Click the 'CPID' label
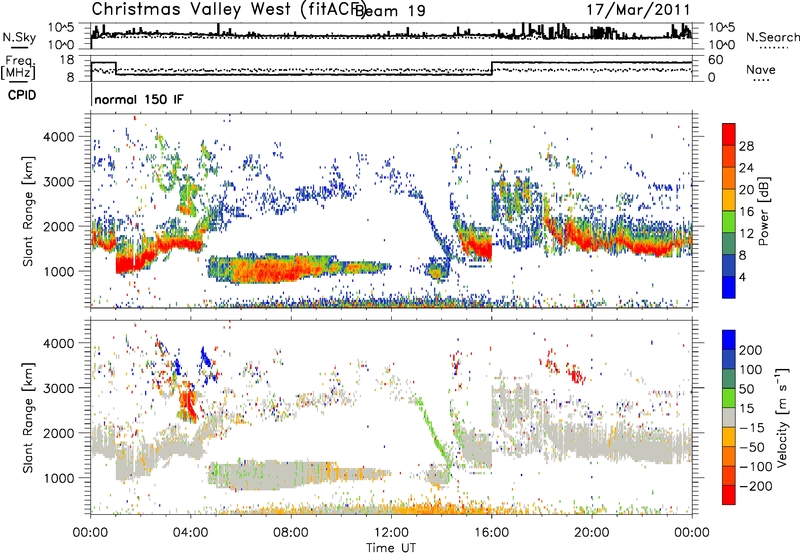 click(x=22, y=95)
